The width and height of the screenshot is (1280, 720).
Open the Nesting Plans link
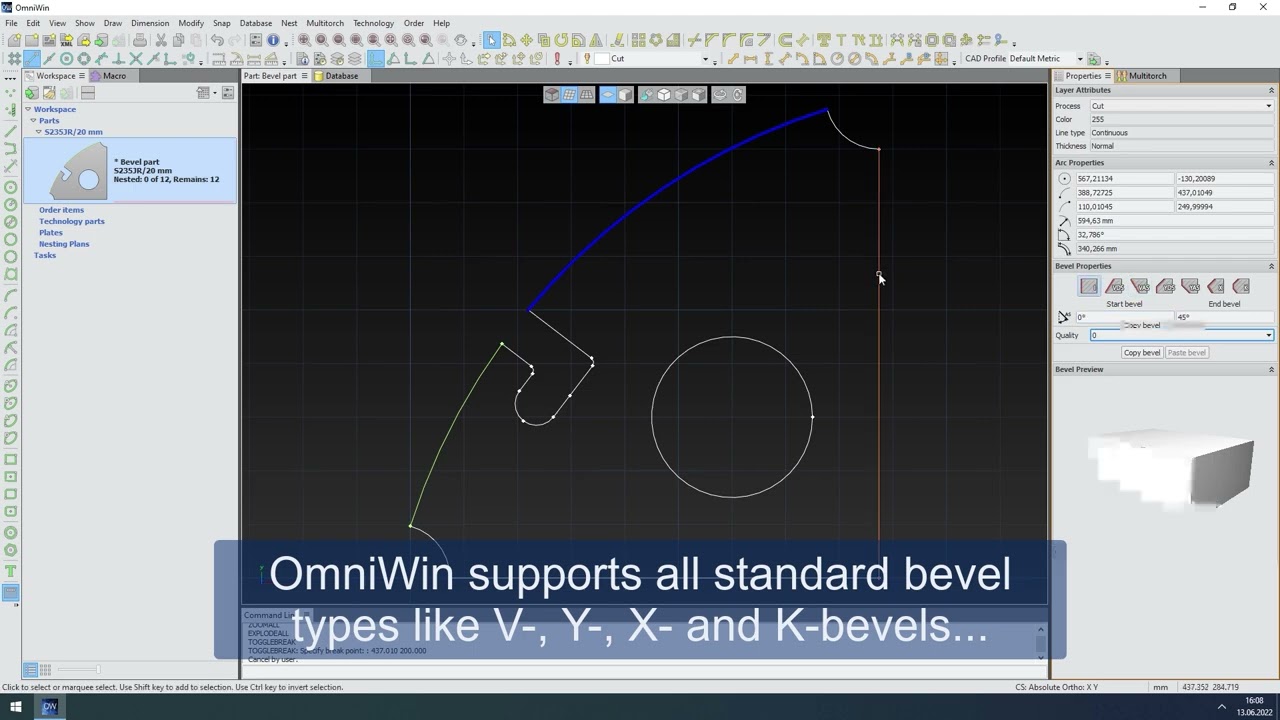(x=64, y=244)
